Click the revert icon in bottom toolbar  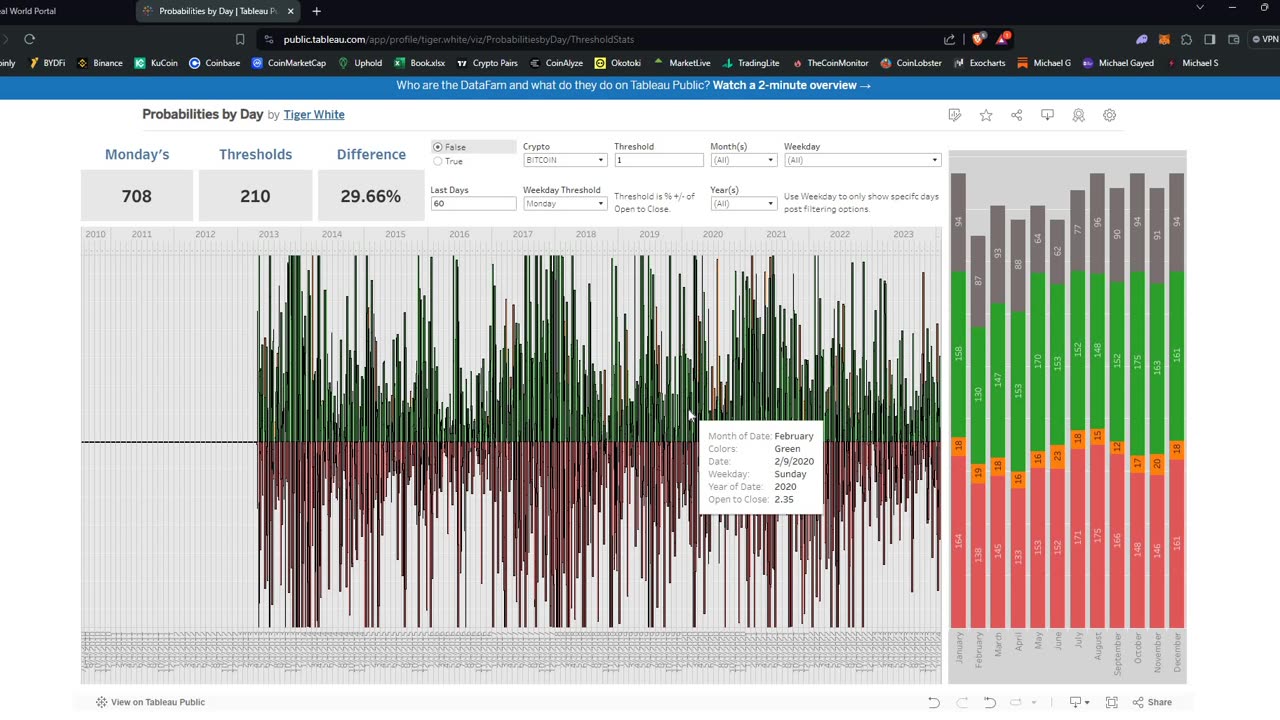pyautogui.click(x=989, y=702)
